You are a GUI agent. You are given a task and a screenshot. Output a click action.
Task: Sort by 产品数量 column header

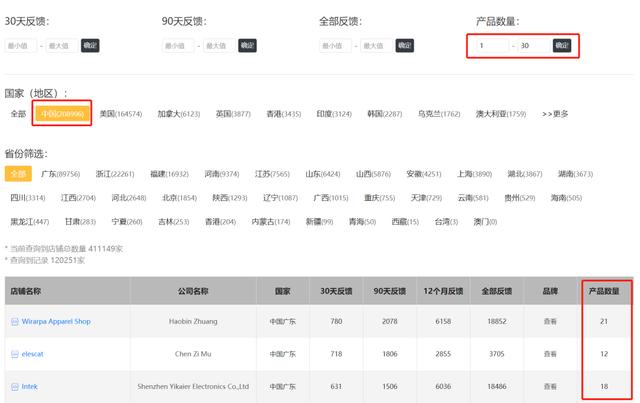[604, 291]
